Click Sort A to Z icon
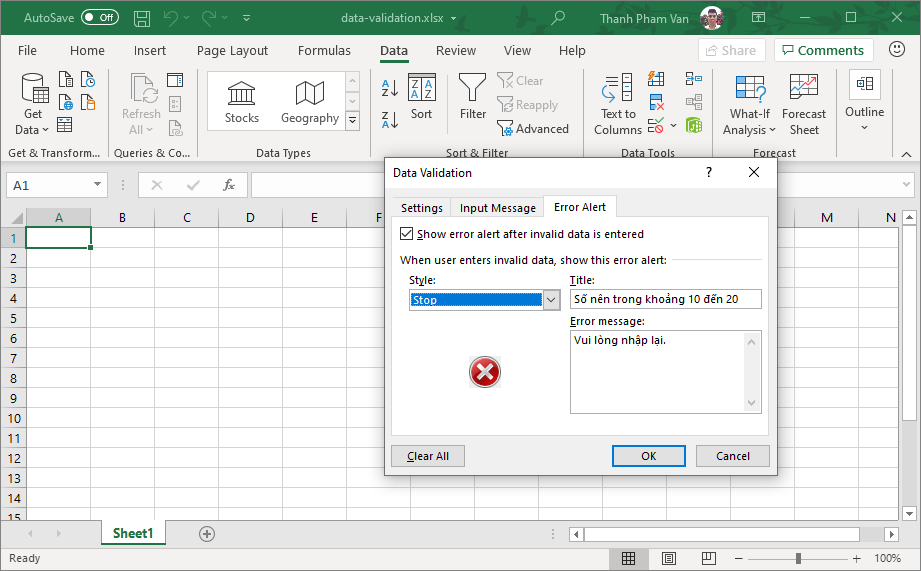The width and height of the screenshot is (921, 571). click(390, 88)
